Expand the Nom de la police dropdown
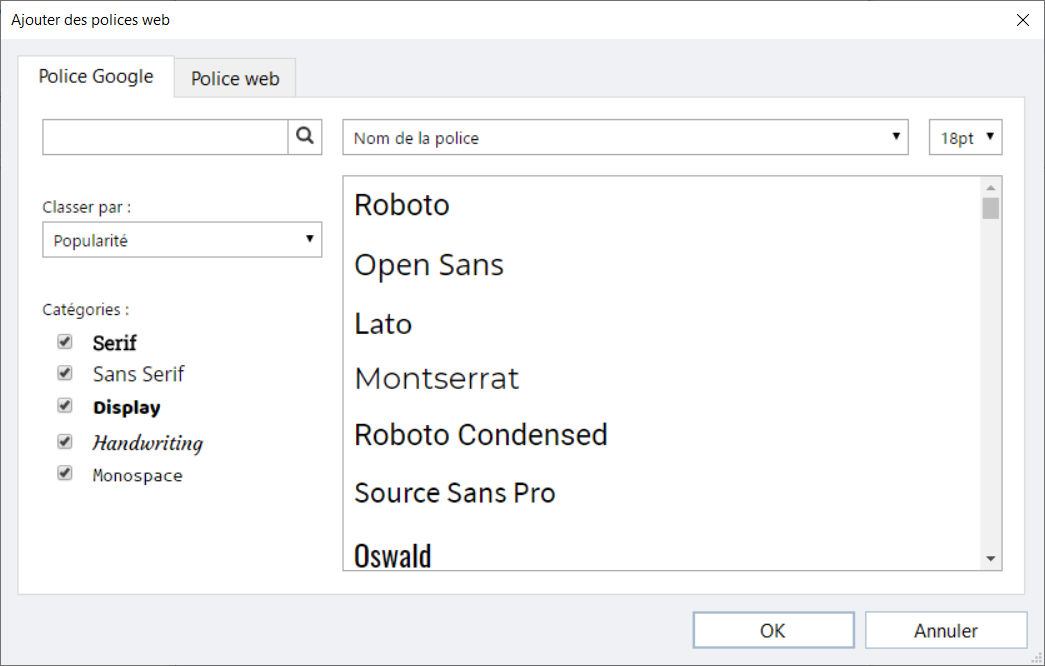This screenshot has width=1045, height=666. pos(625,138)
